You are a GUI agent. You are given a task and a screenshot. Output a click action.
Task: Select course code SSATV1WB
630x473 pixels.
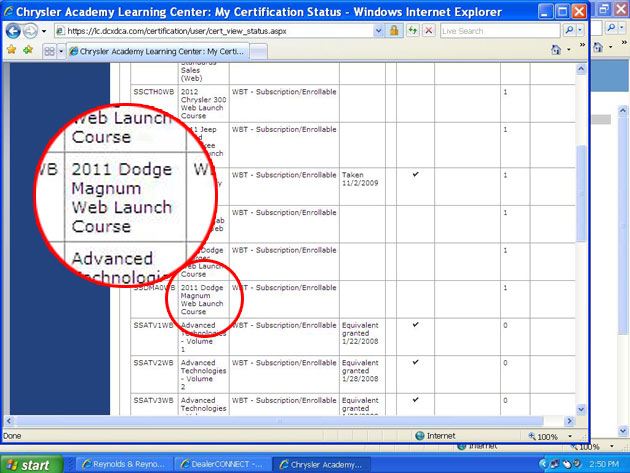(x=153, y=326)
